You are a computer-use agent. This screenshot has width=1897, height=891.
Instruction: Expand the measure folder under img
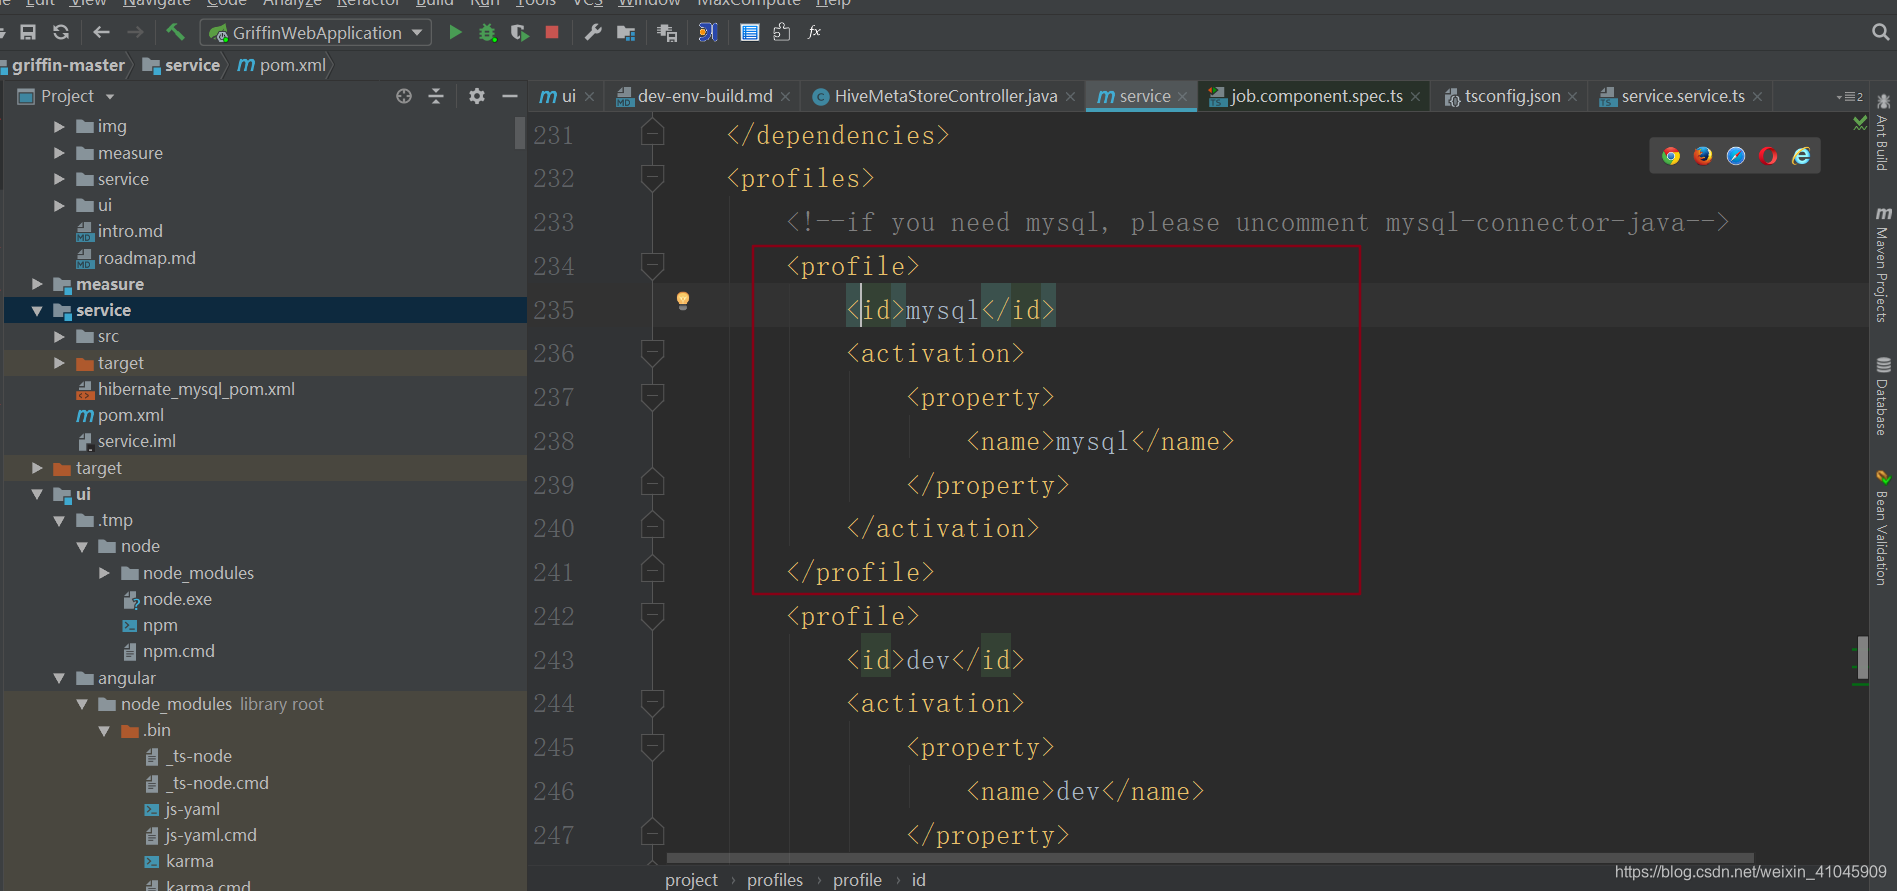[59, 153]
